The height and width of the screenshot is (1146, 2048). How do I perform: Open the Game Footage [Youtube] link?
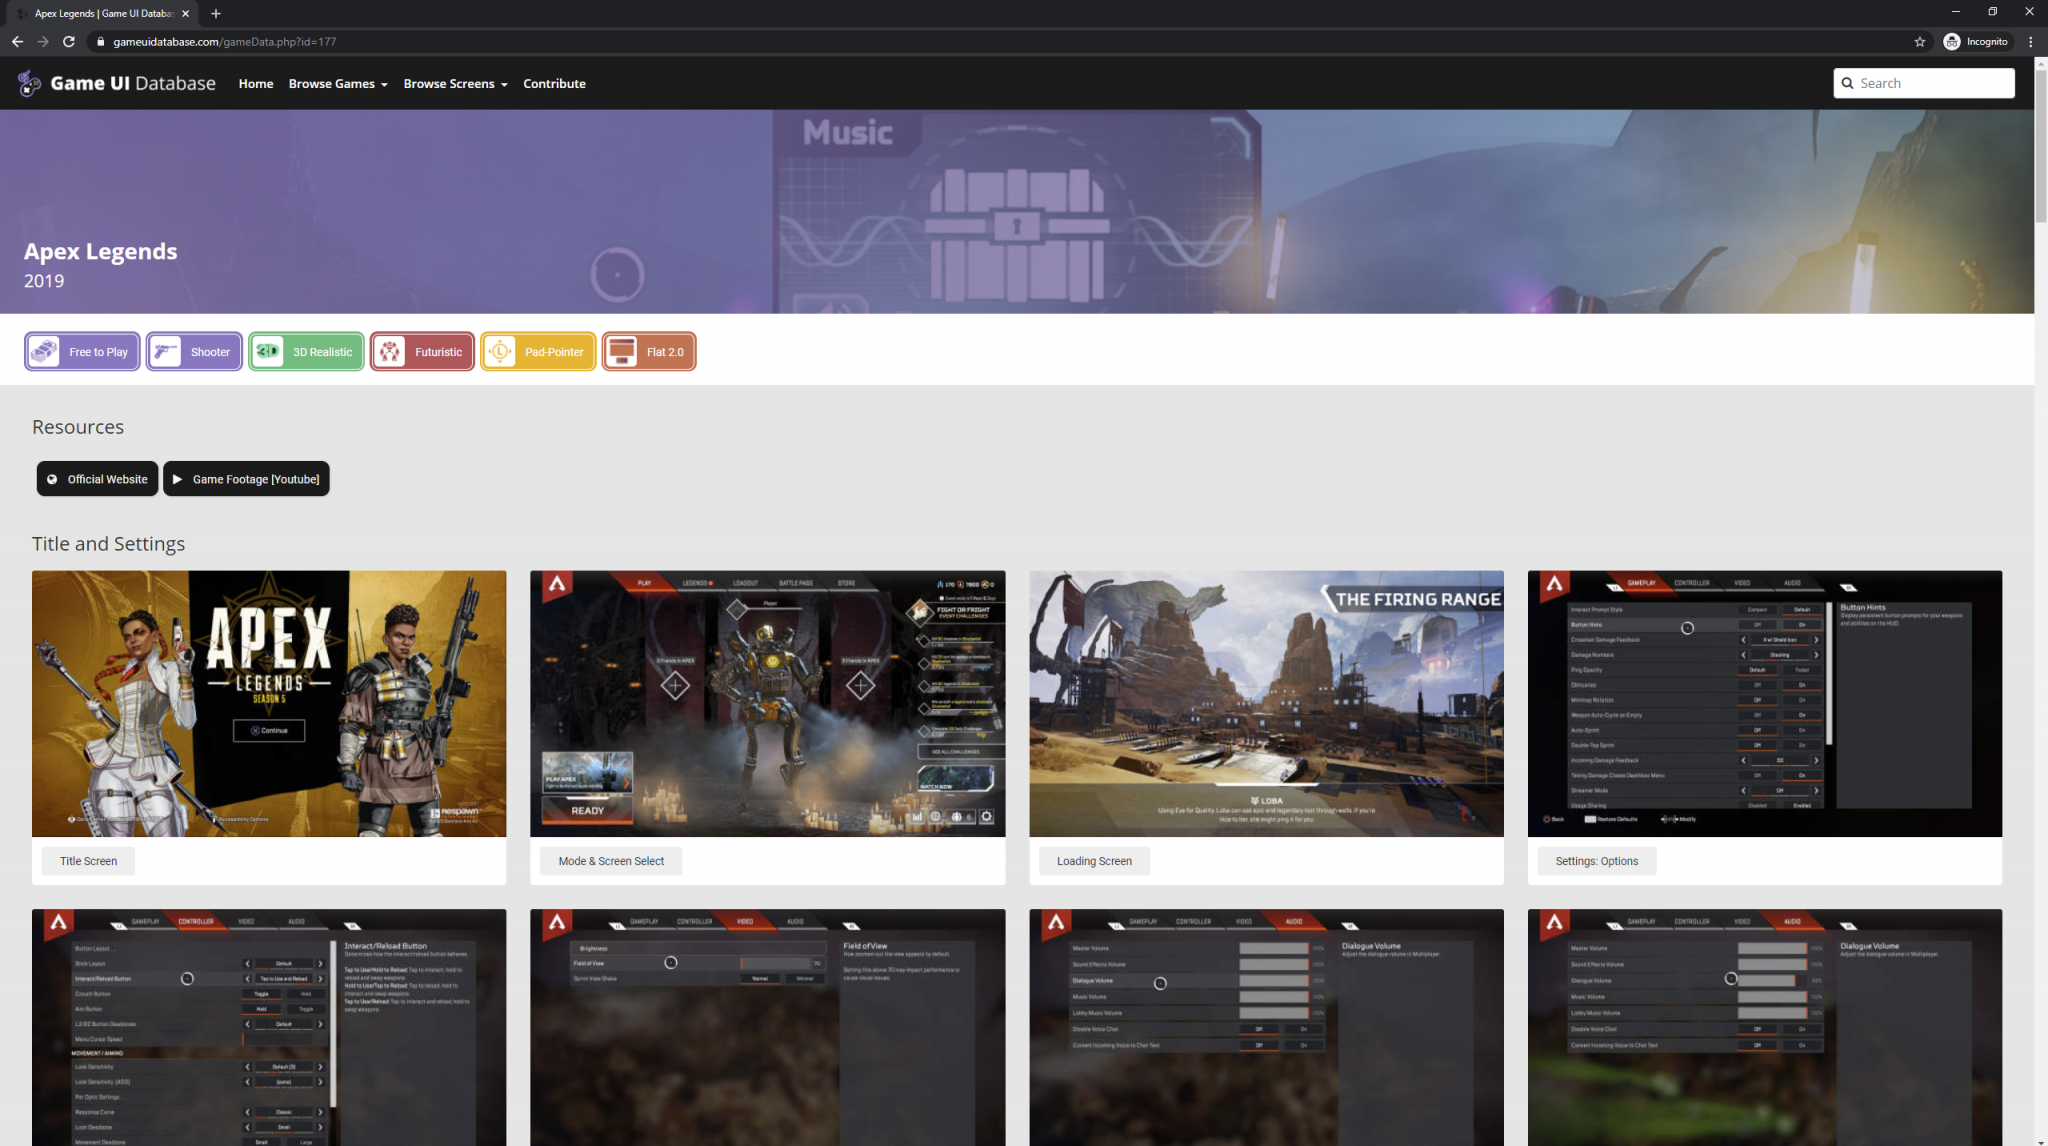(246, 478)
